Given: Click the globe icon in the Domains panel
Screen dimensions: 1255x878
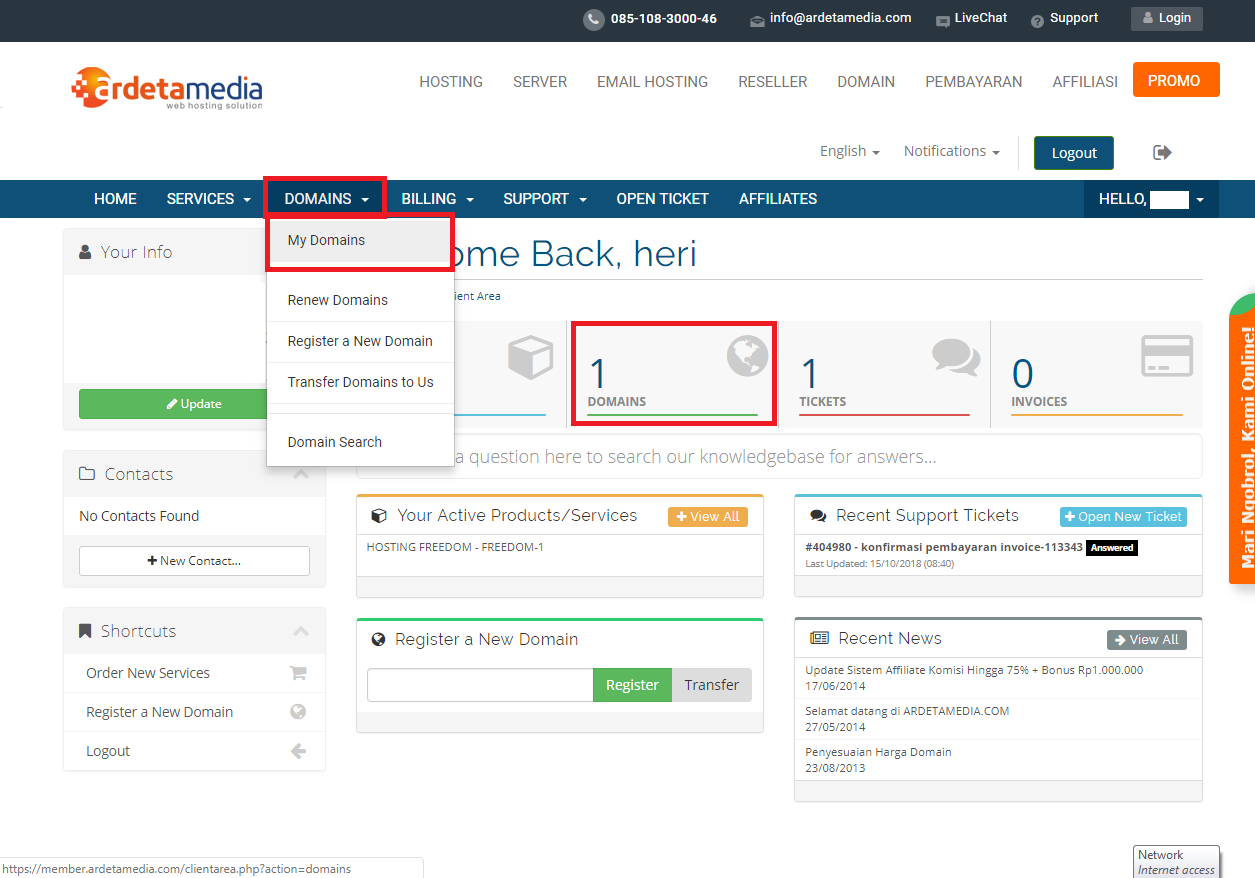Looking at the screenshot, I should [745, 355].
